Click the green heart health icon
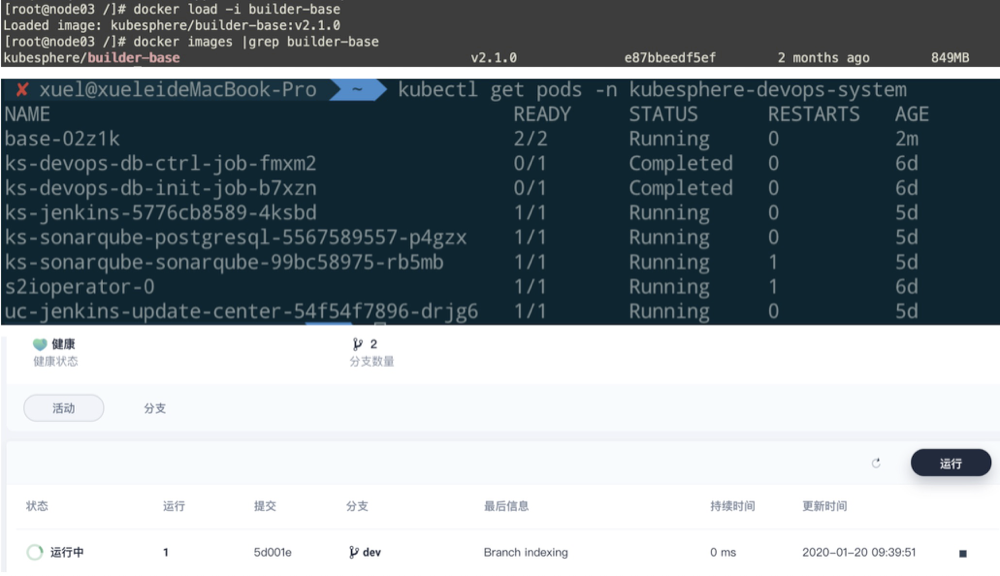 point(40,344)
